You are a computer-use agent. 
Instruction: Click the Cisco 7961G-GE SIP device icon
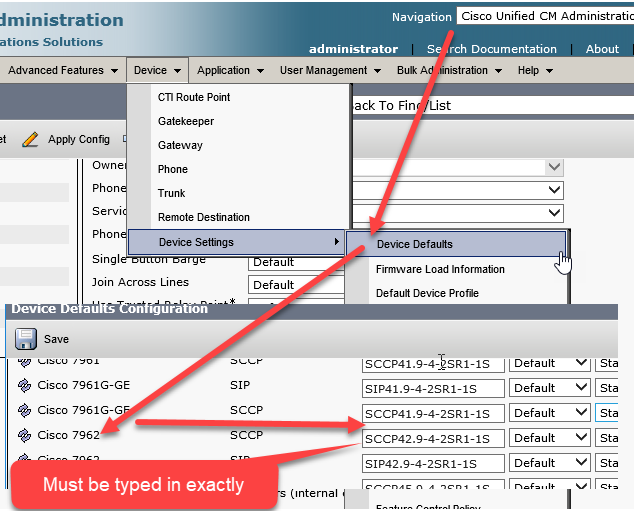[x=25, y=386]
